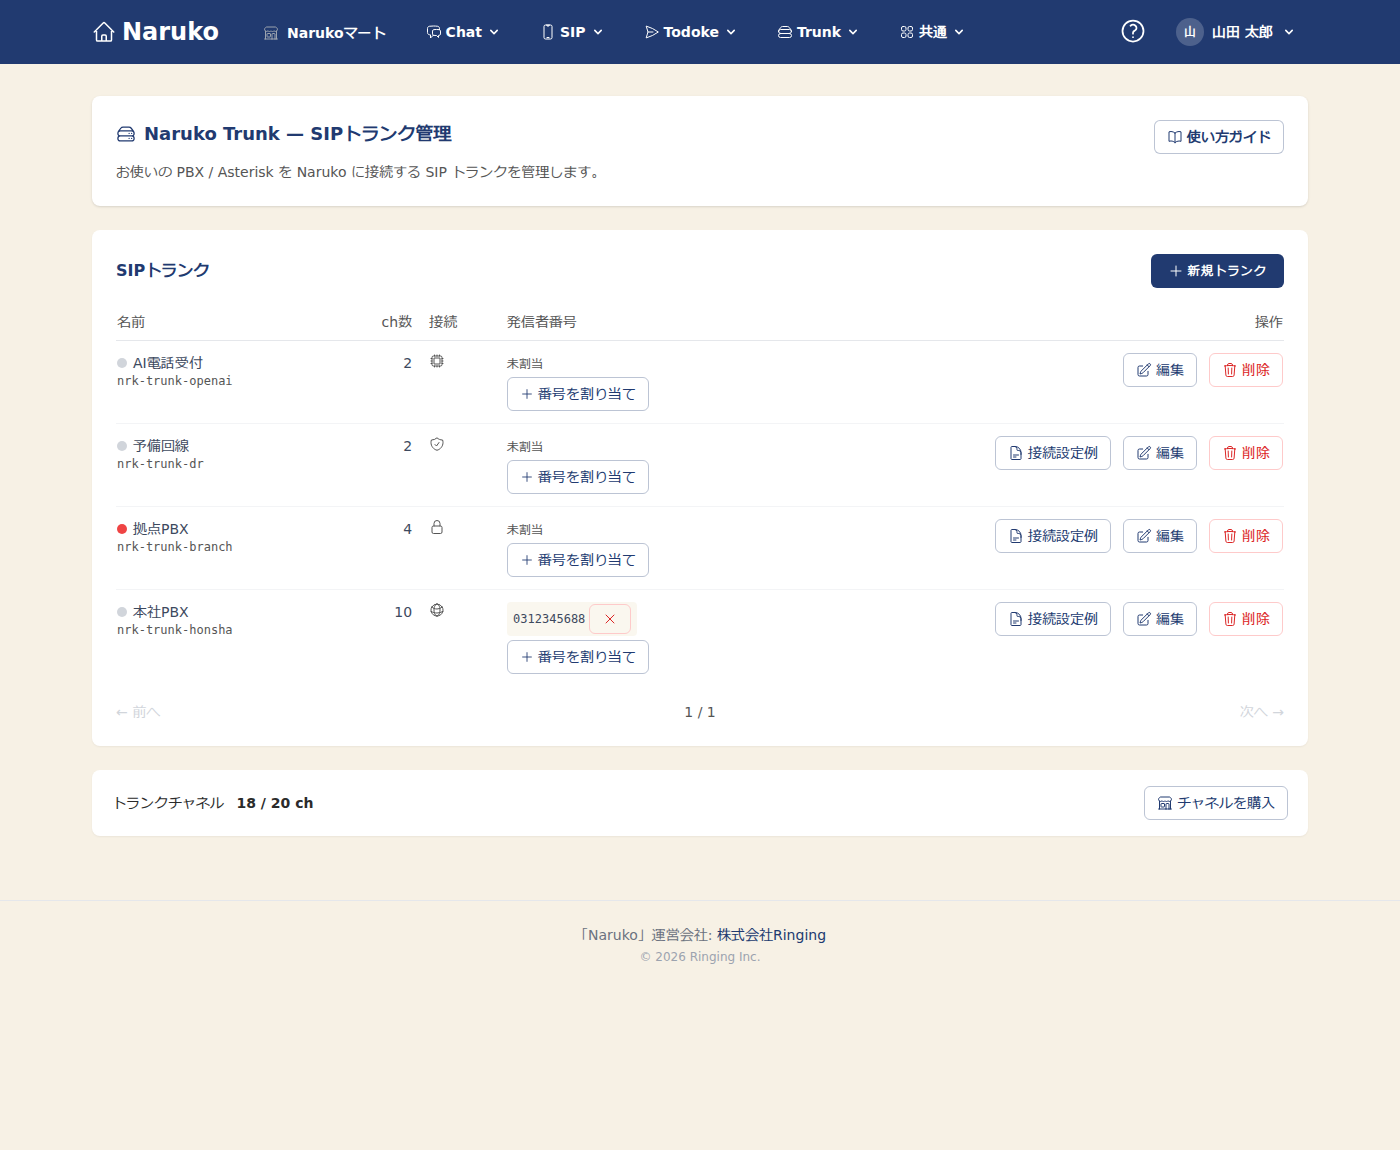This screenshot has width=1400, height=1150.
Task: Assign number to 予備回線 trunk
Action: (x=578, y=477)
